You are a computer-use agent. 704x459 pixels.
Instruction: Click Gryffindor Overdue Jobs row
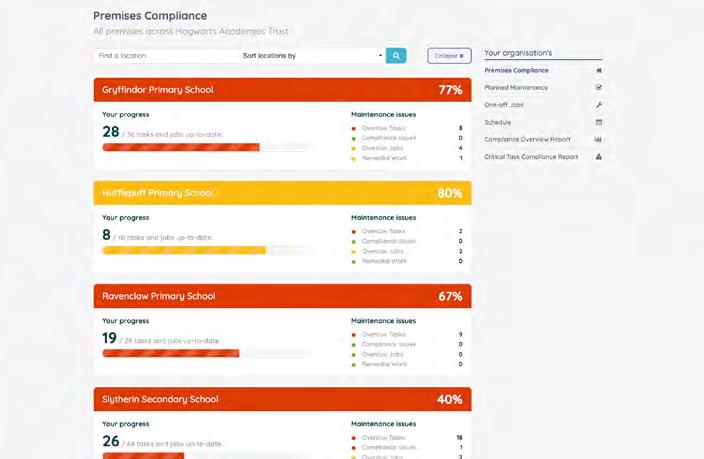[407, 148]
